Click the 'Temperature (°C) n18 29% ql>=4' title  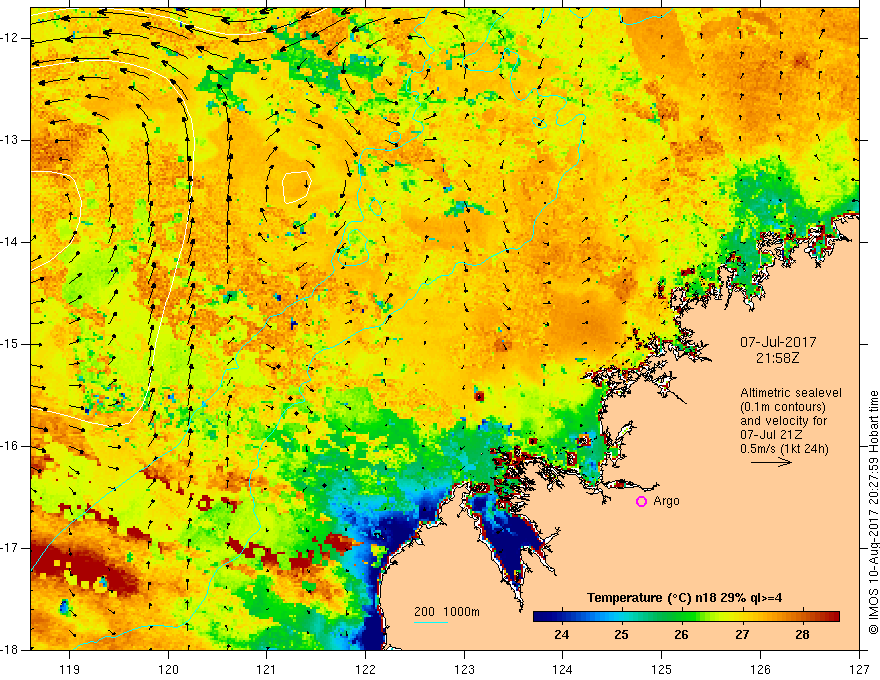click(684, 598)
